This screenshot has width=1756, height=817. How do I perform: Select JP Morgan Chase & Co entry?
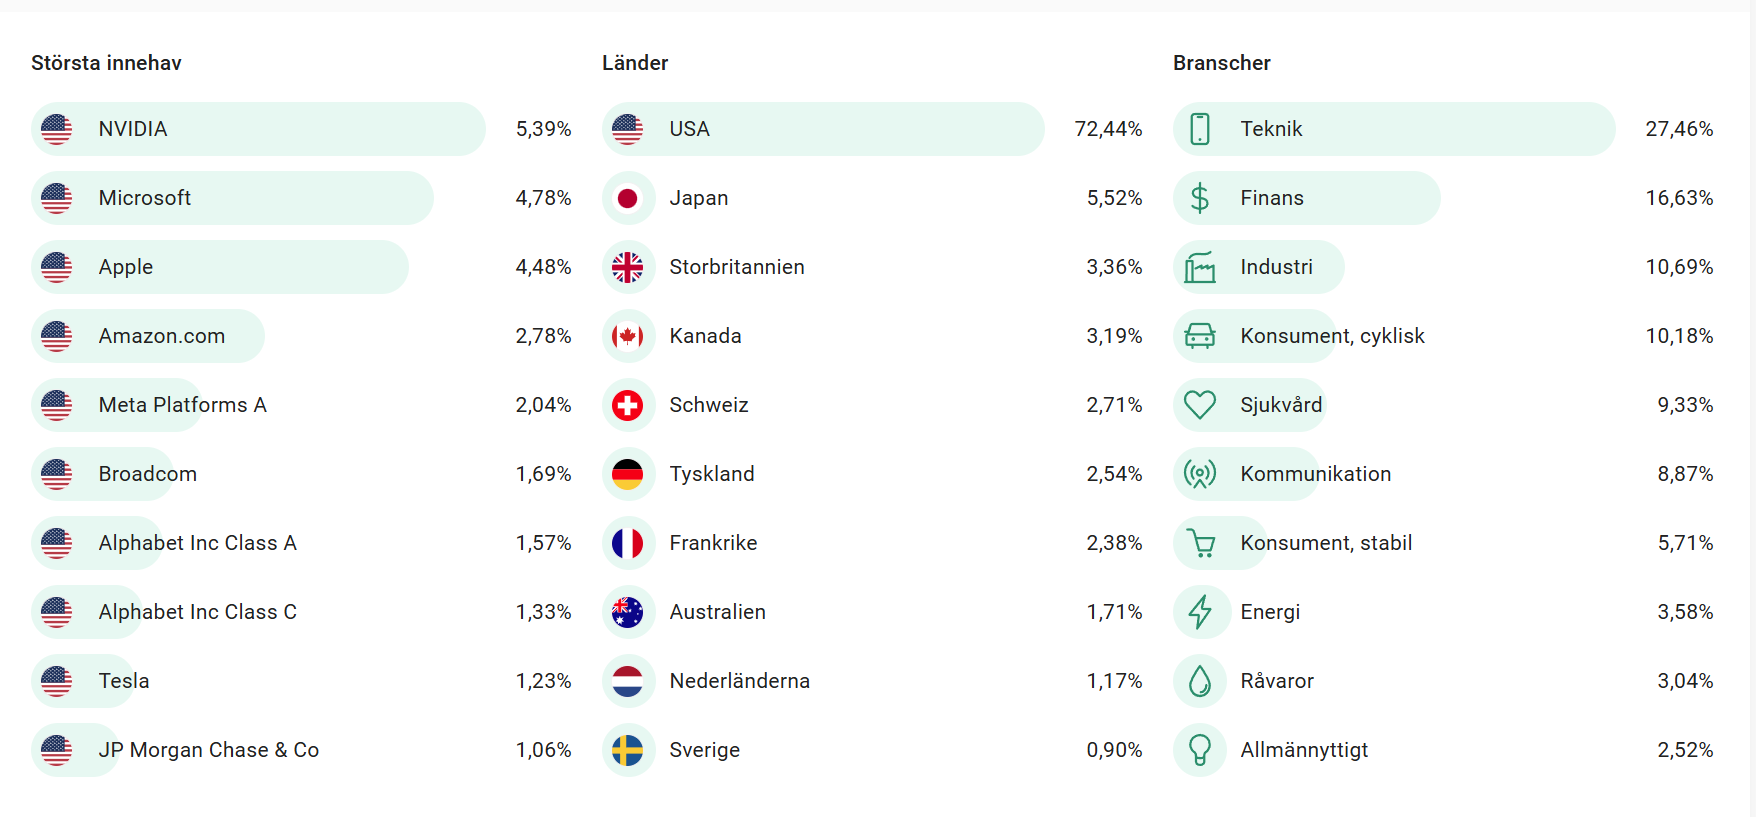tap(208, 750)
